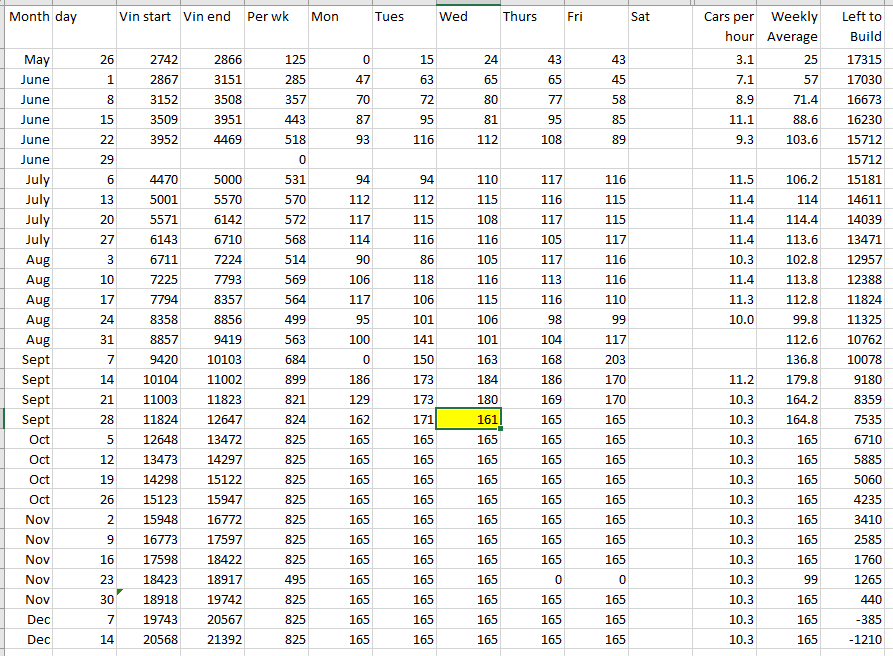Select the 'Weekly Average' header cell

[790, 27]
